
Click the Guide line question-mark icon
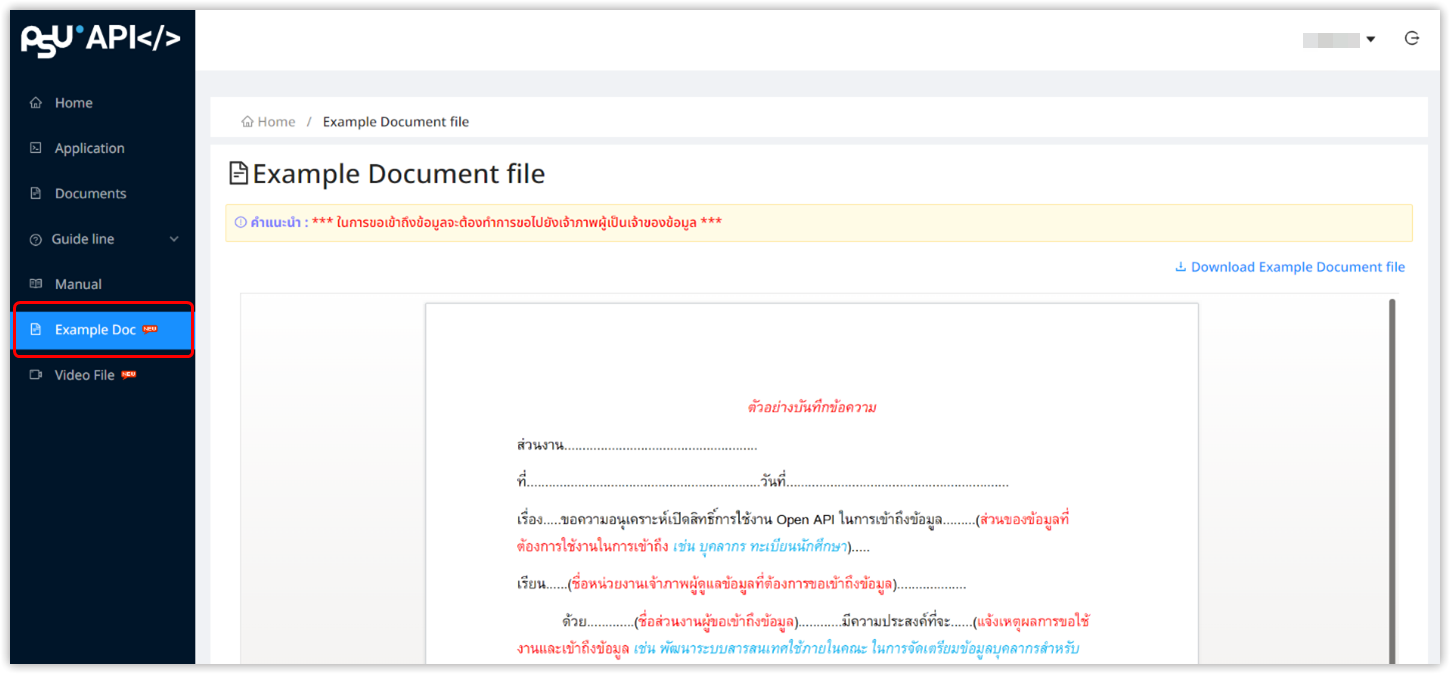[36, 239]
